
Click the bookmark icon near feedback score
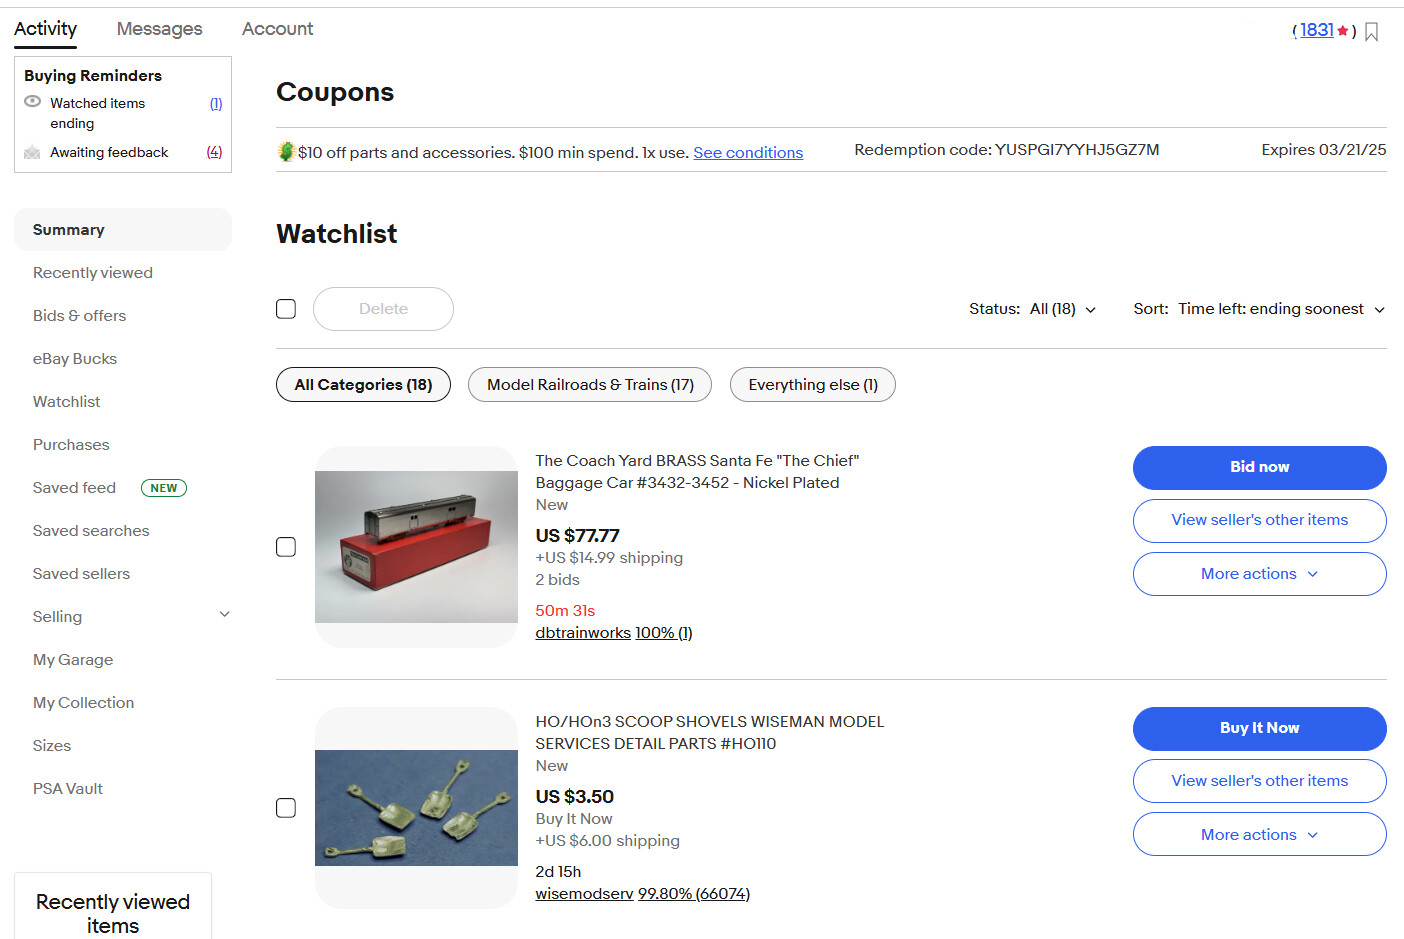[1371, 32]
